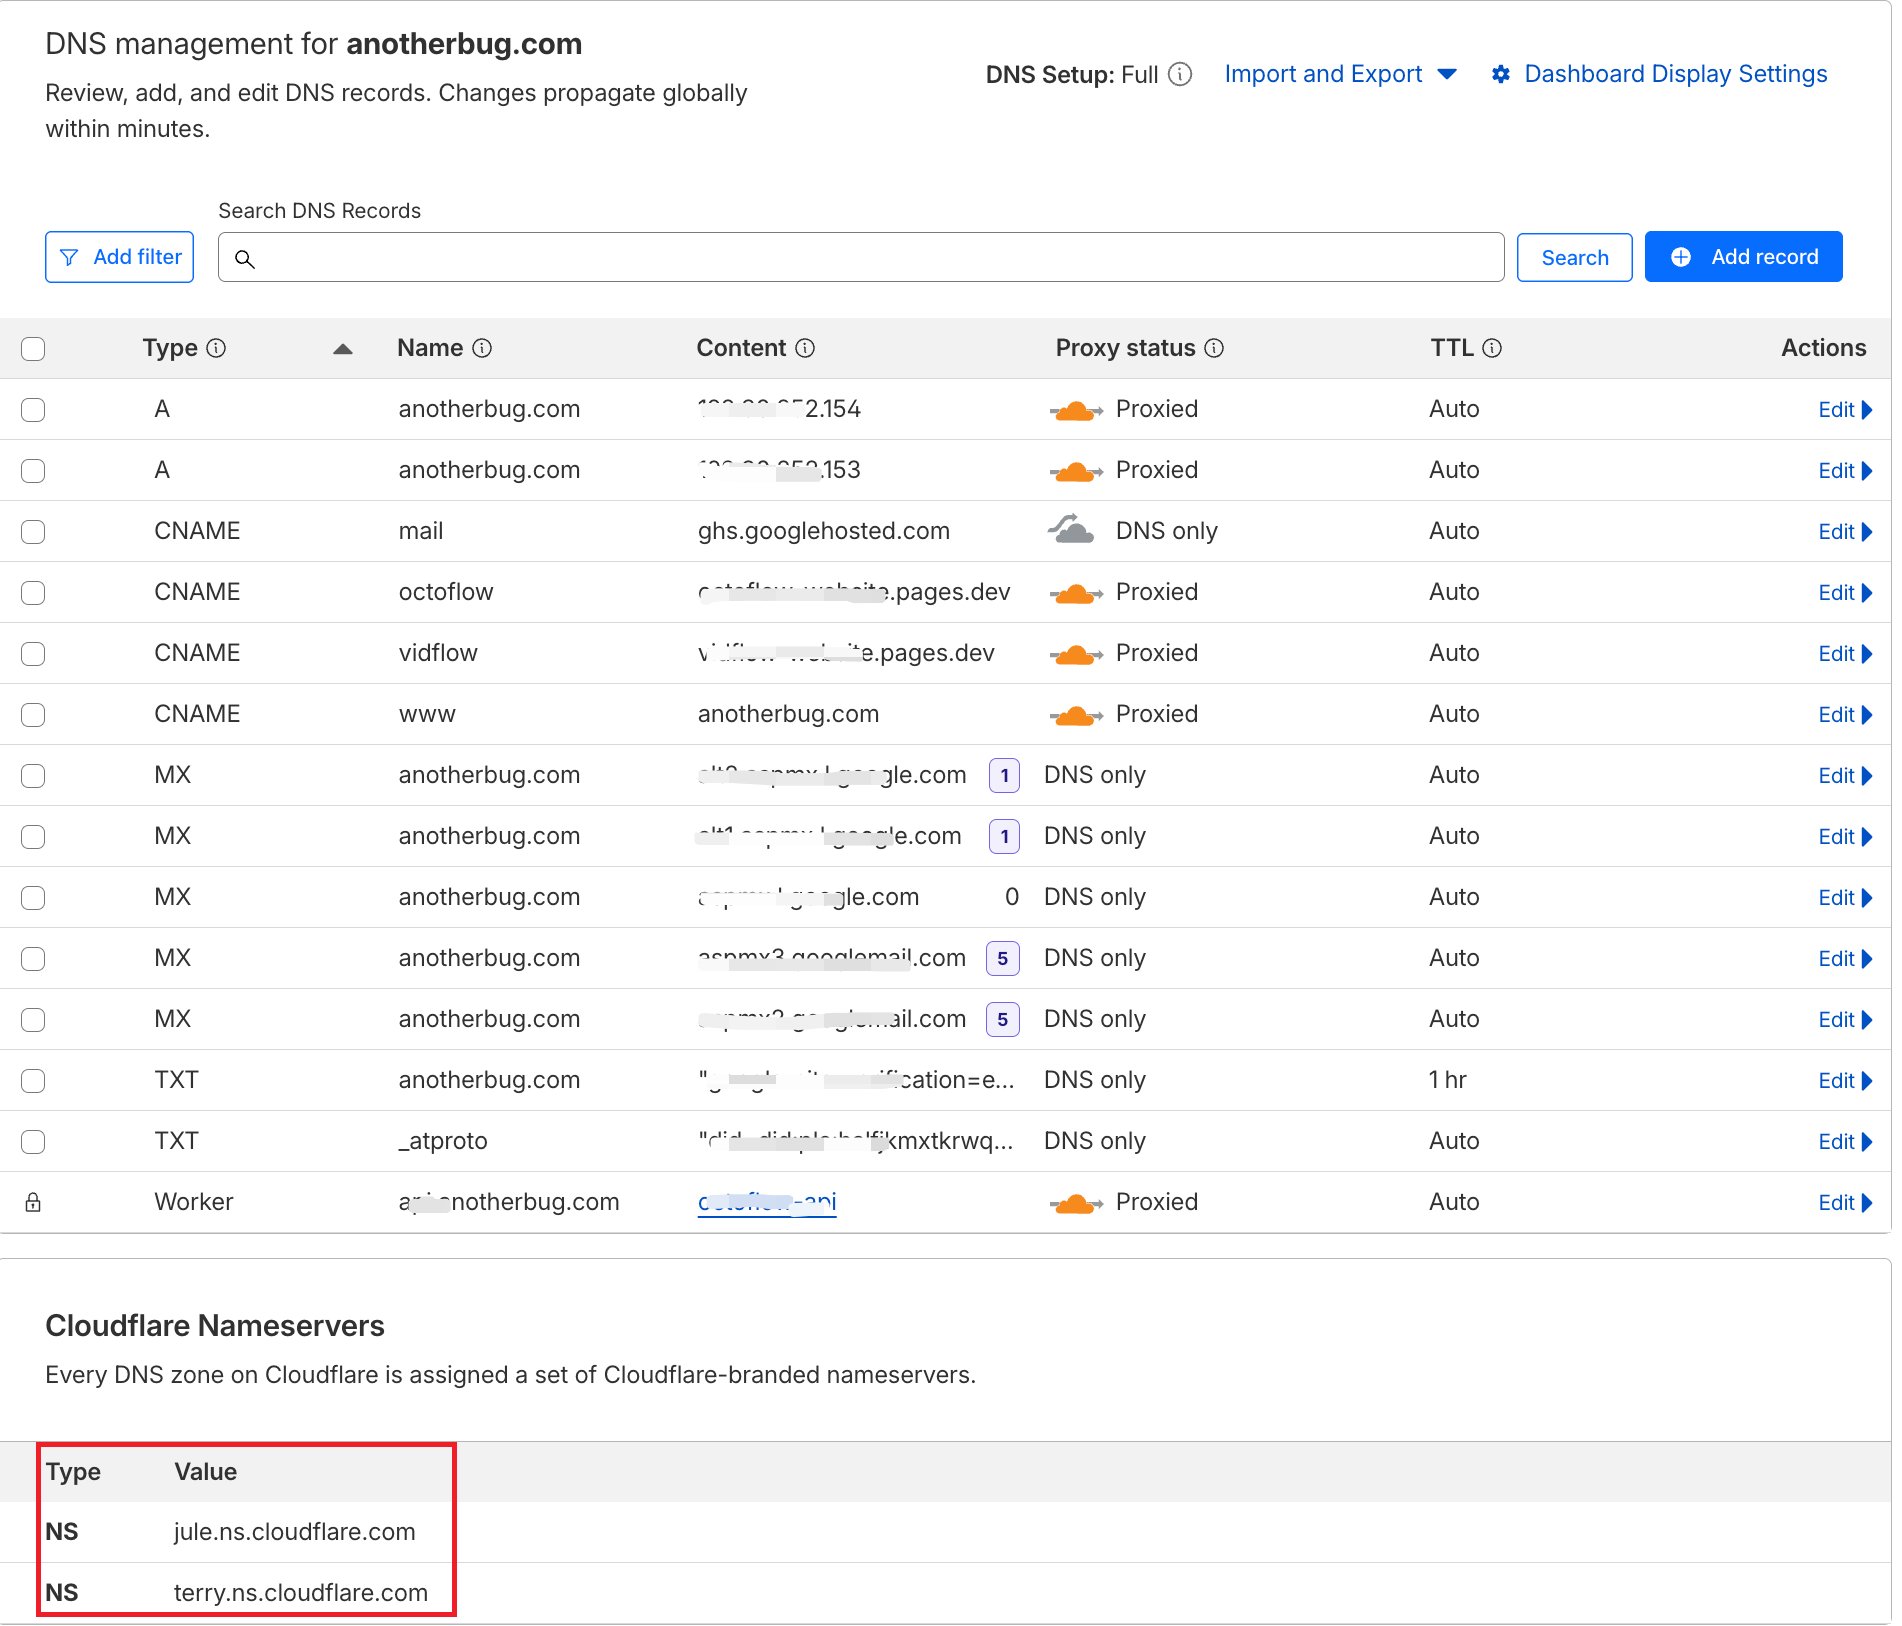This screenshot has width=1902, height=1626.
Task: Expand Edit for the www record
Action: coord(1845,715)
